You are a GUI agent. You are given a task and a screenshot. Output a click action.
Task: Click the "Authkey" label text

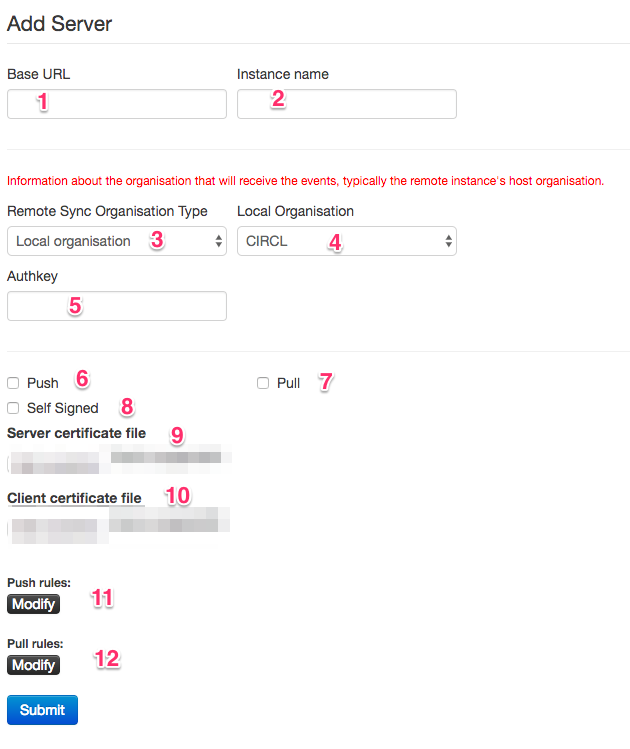31,276
